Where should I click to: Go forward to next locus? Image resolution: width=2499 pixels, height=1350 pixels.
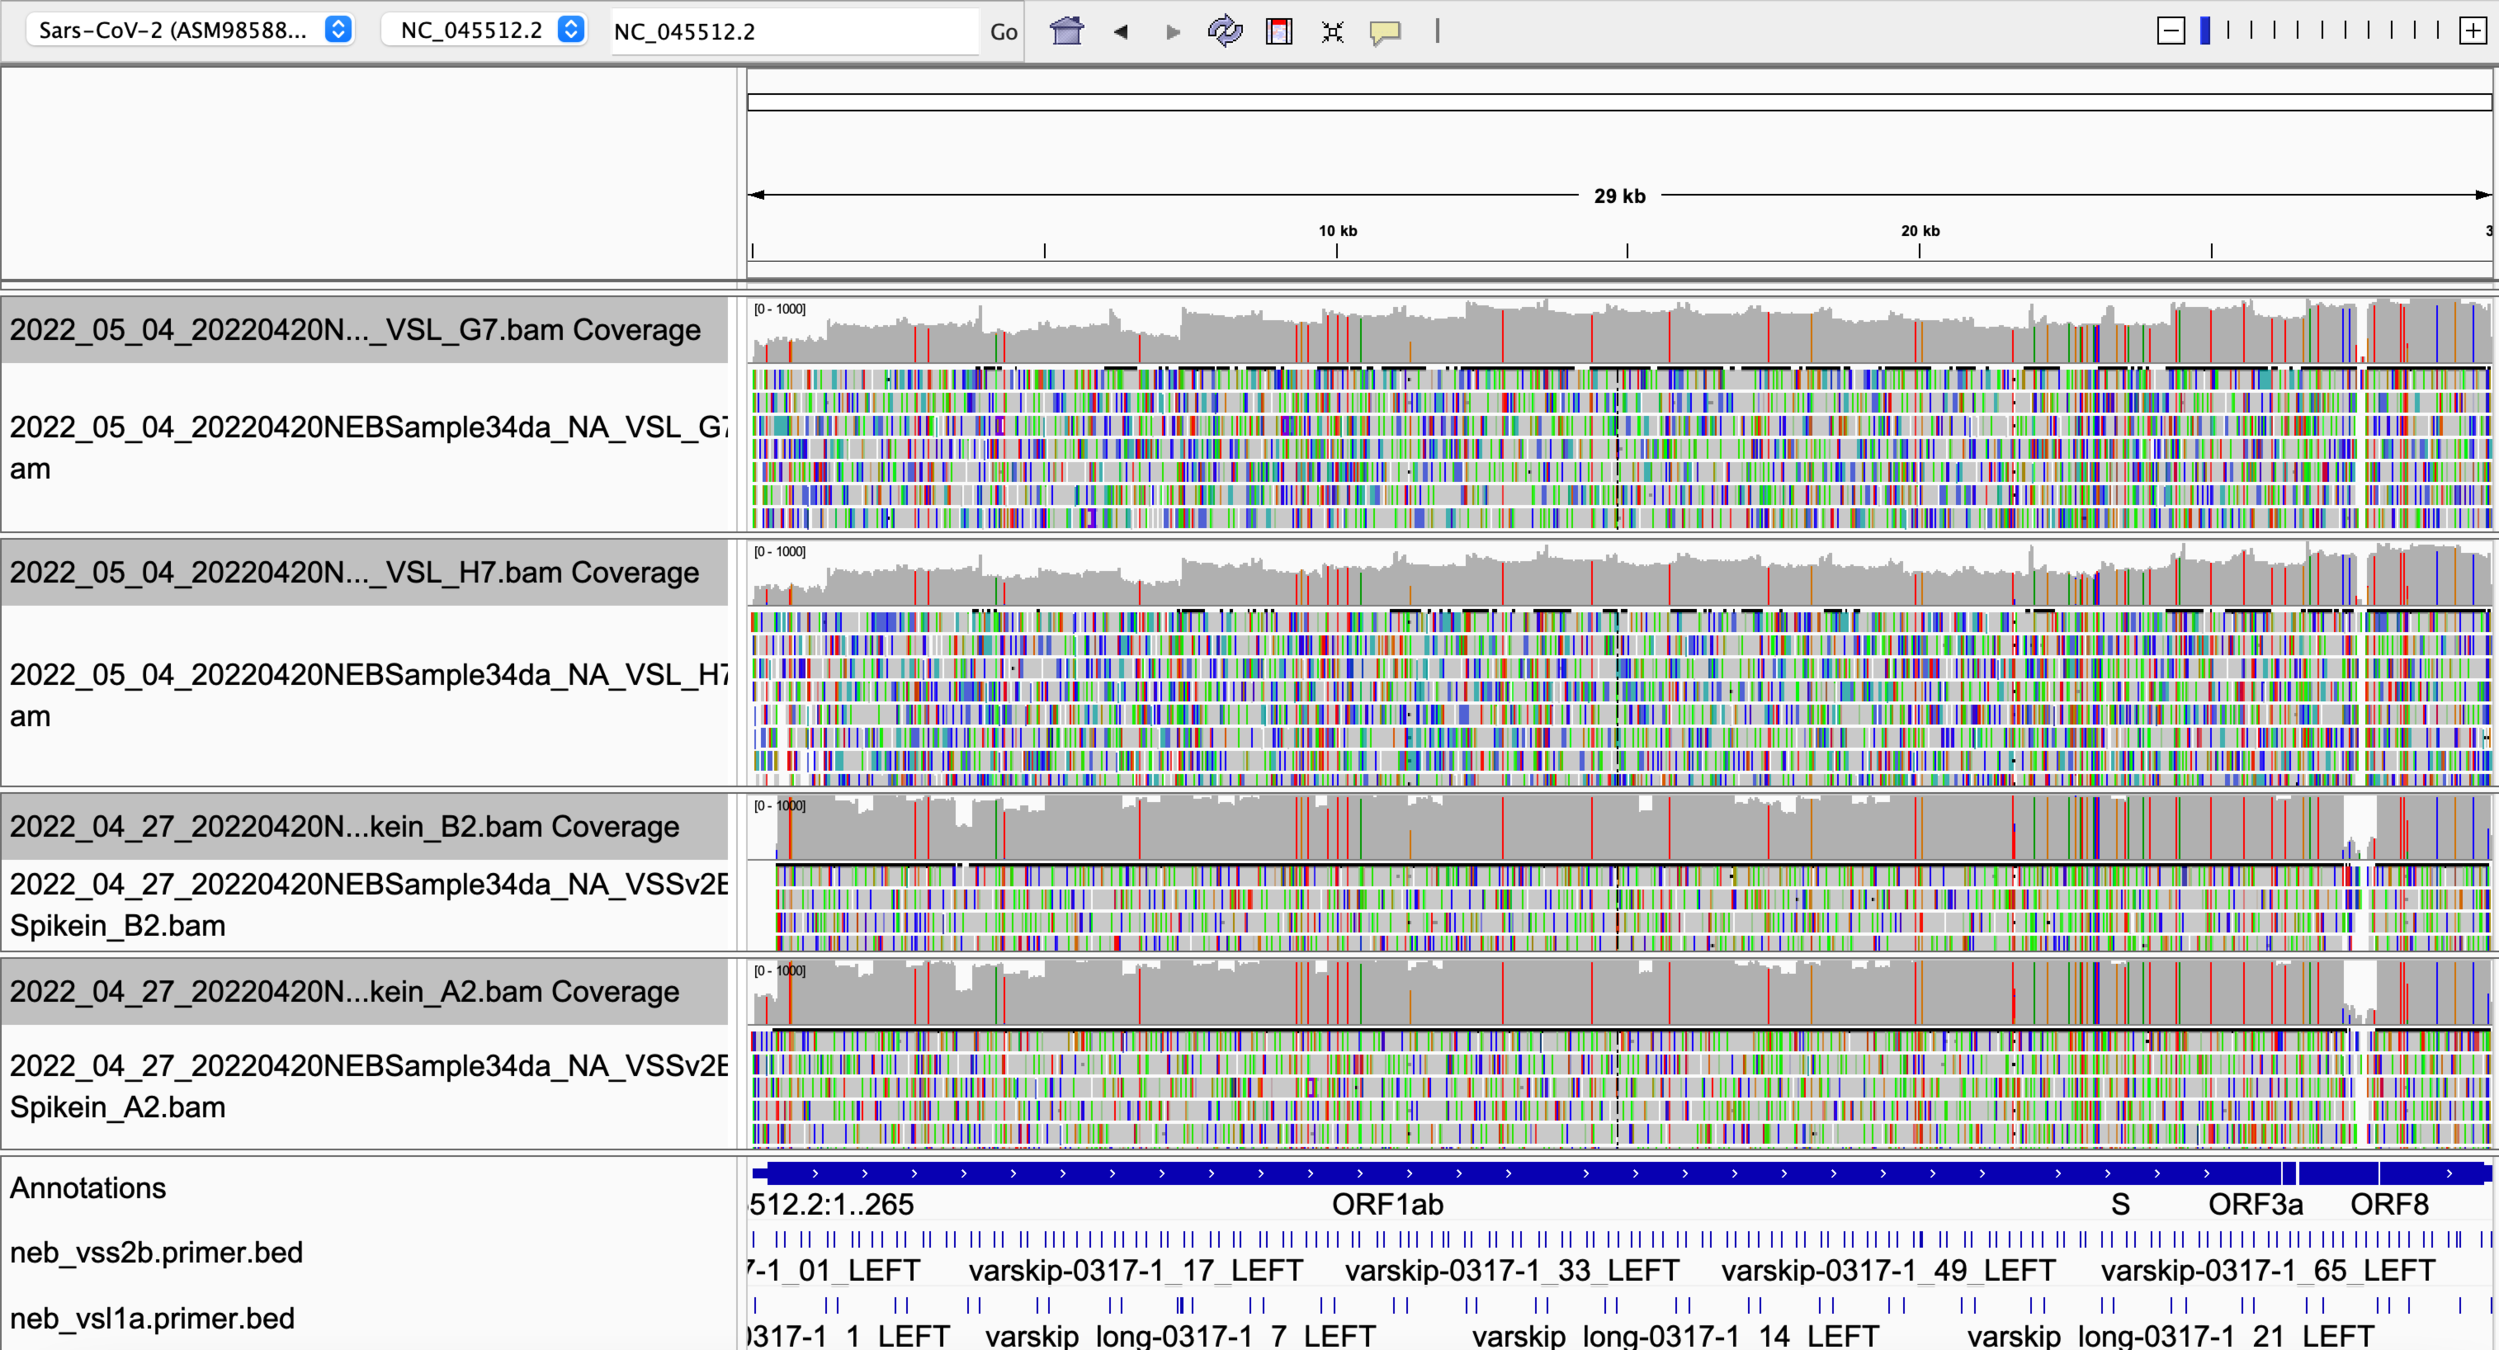tap(1173, 31)
